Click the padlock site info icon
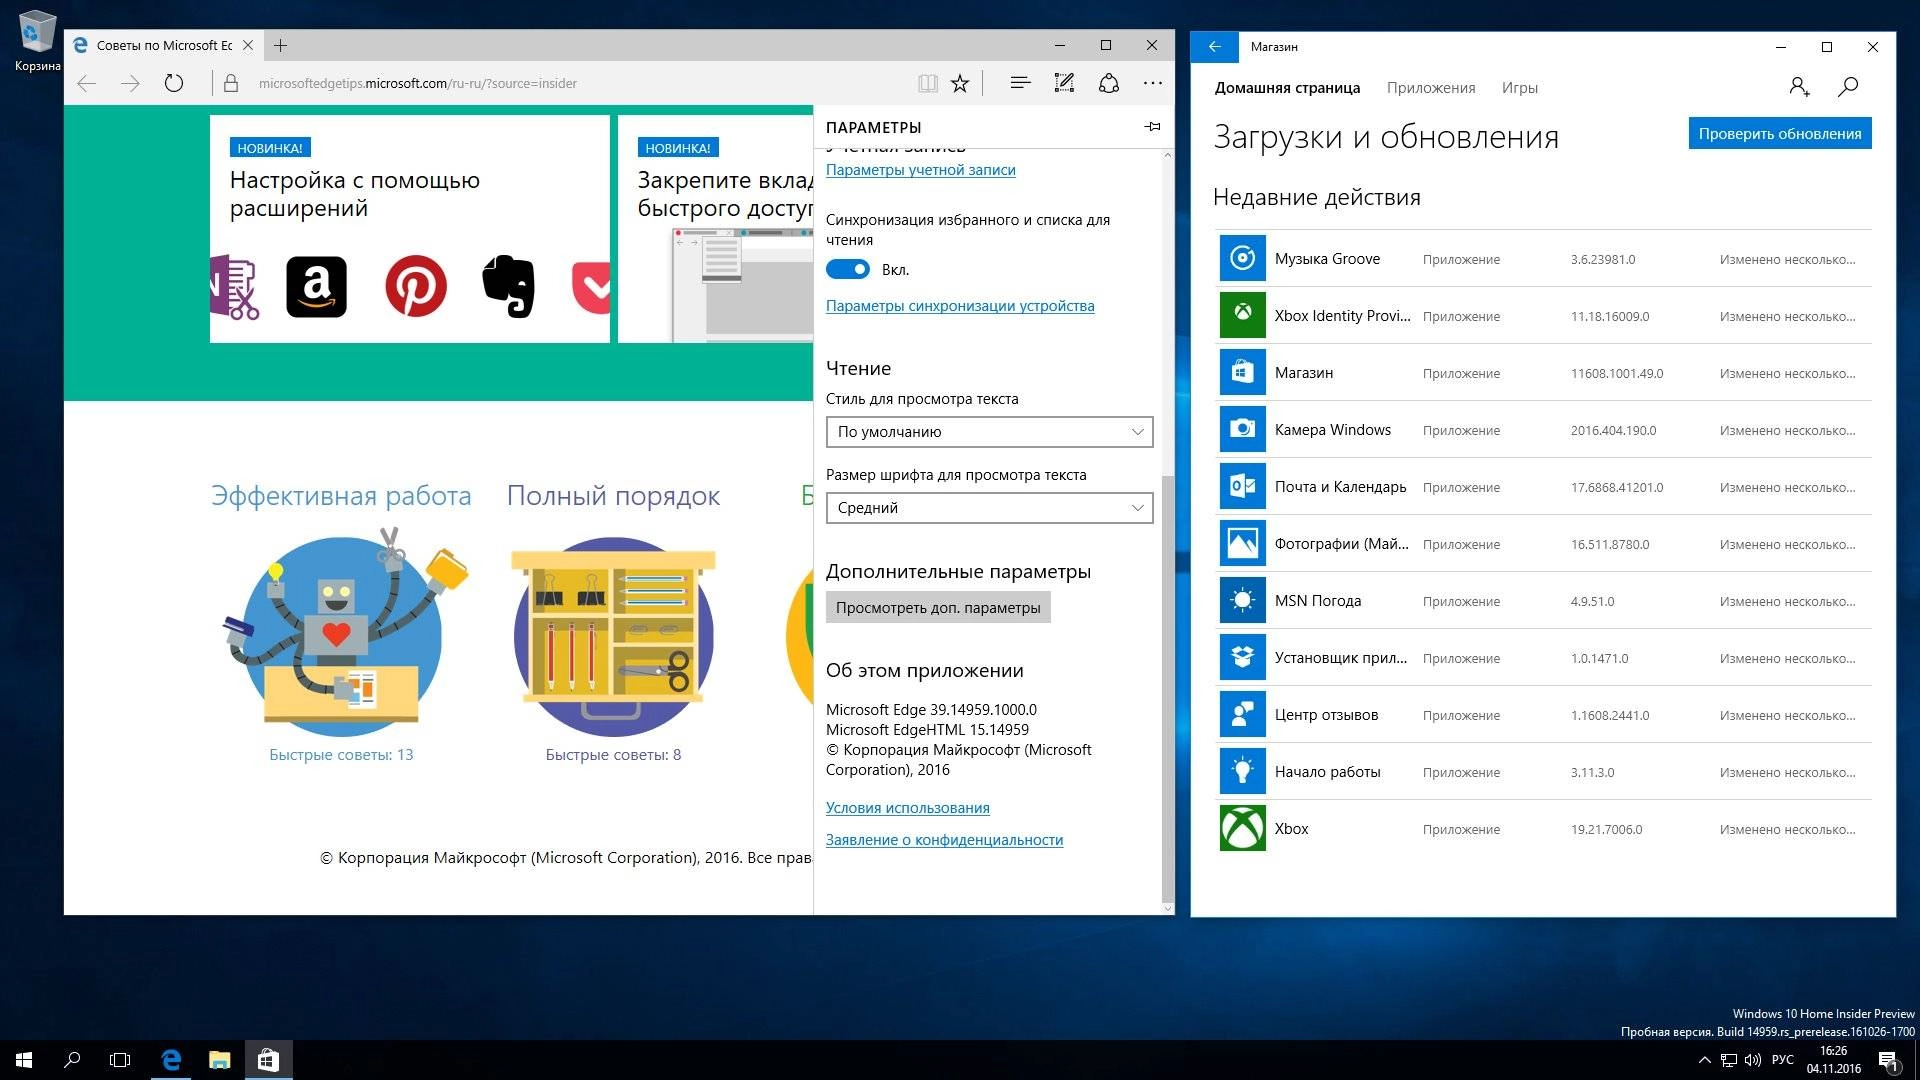1920x1080 pixels. [x=231, y=84]
